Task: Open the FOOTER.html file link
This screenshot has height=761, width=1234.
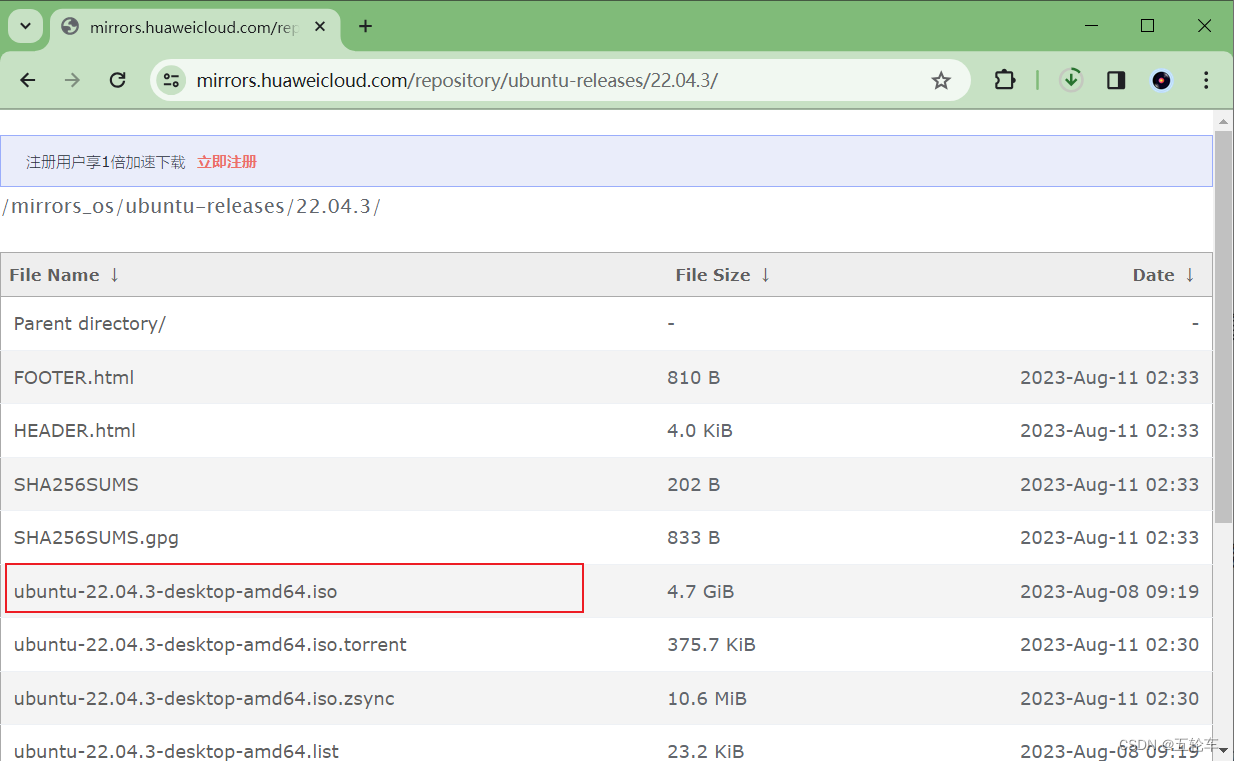Action: click(74, 378)
